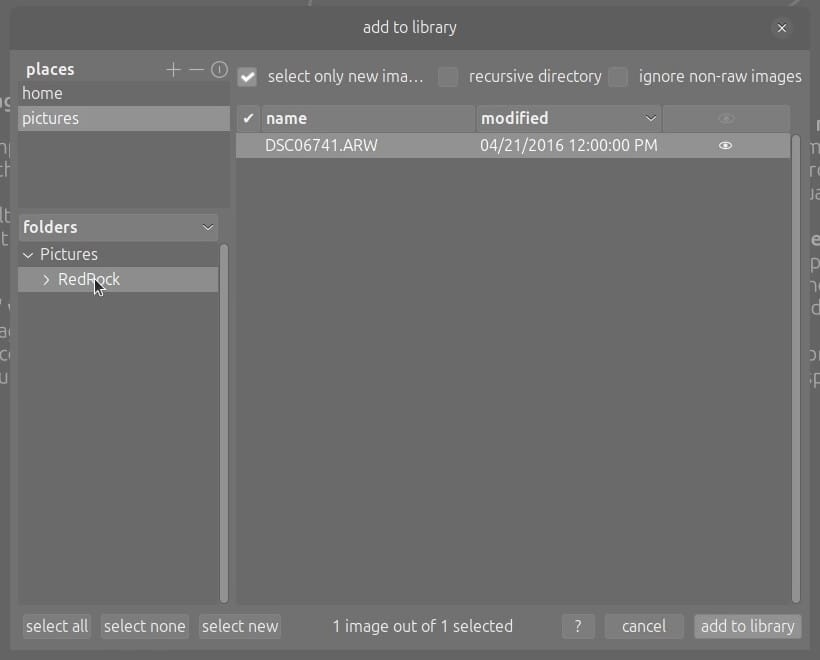Click the checkmark column header

click(248, 118)
